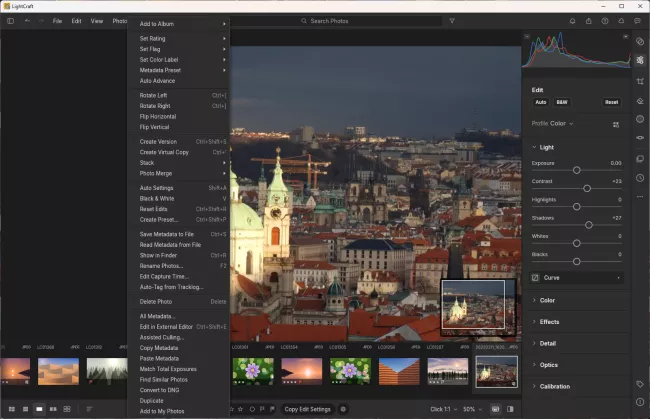Open the help question-mark icon
The image size is (650, 419).
(605, 21)
